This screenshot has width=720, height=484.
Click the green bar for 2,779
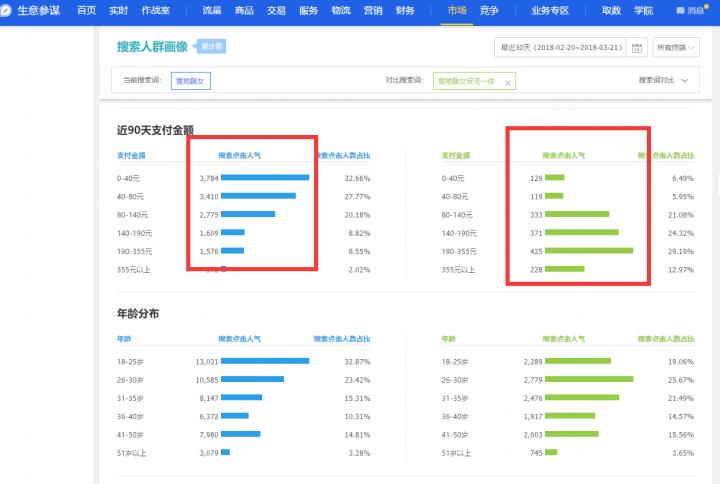click(589, 379)
